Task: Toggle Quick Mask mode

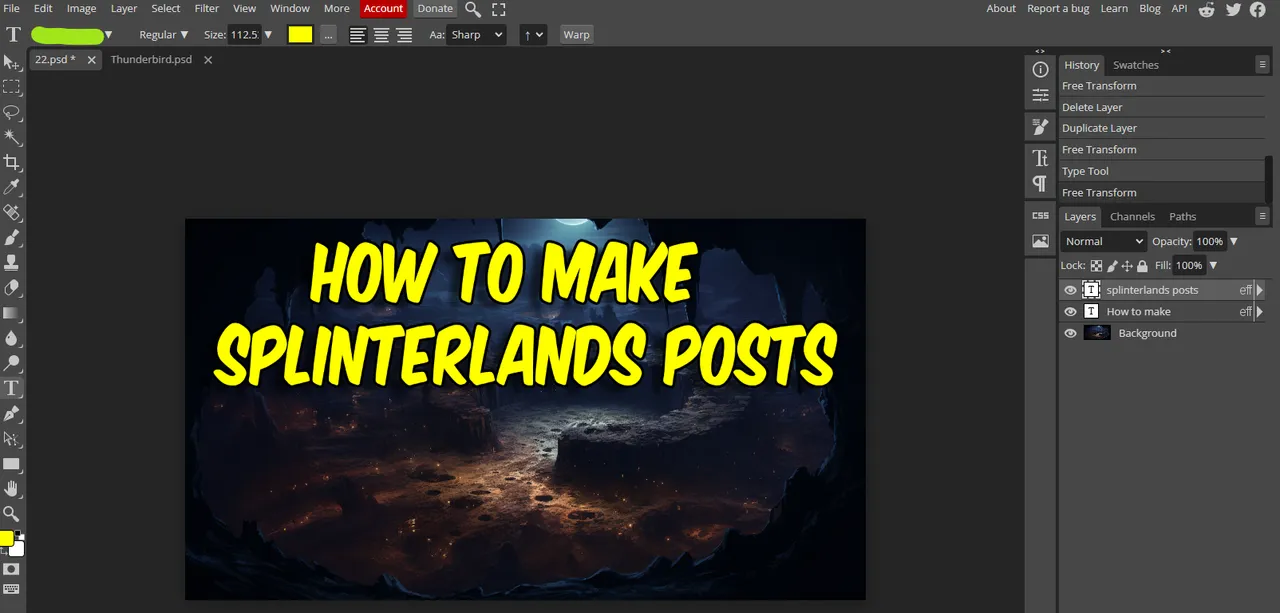Action: click(x=11, y=568)
